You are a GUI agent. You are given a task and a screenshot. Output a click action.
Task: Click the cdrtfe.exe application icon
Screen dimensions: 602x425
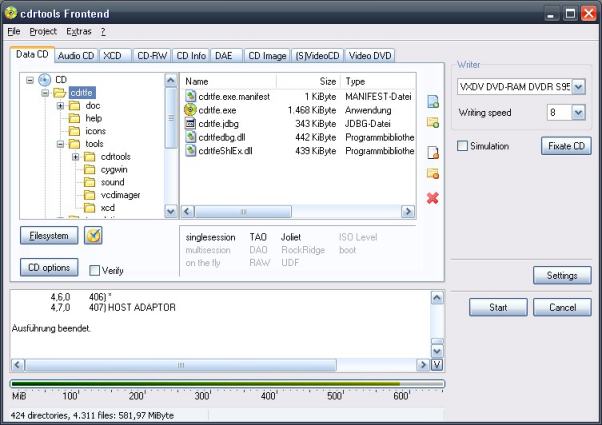point(190,110)
